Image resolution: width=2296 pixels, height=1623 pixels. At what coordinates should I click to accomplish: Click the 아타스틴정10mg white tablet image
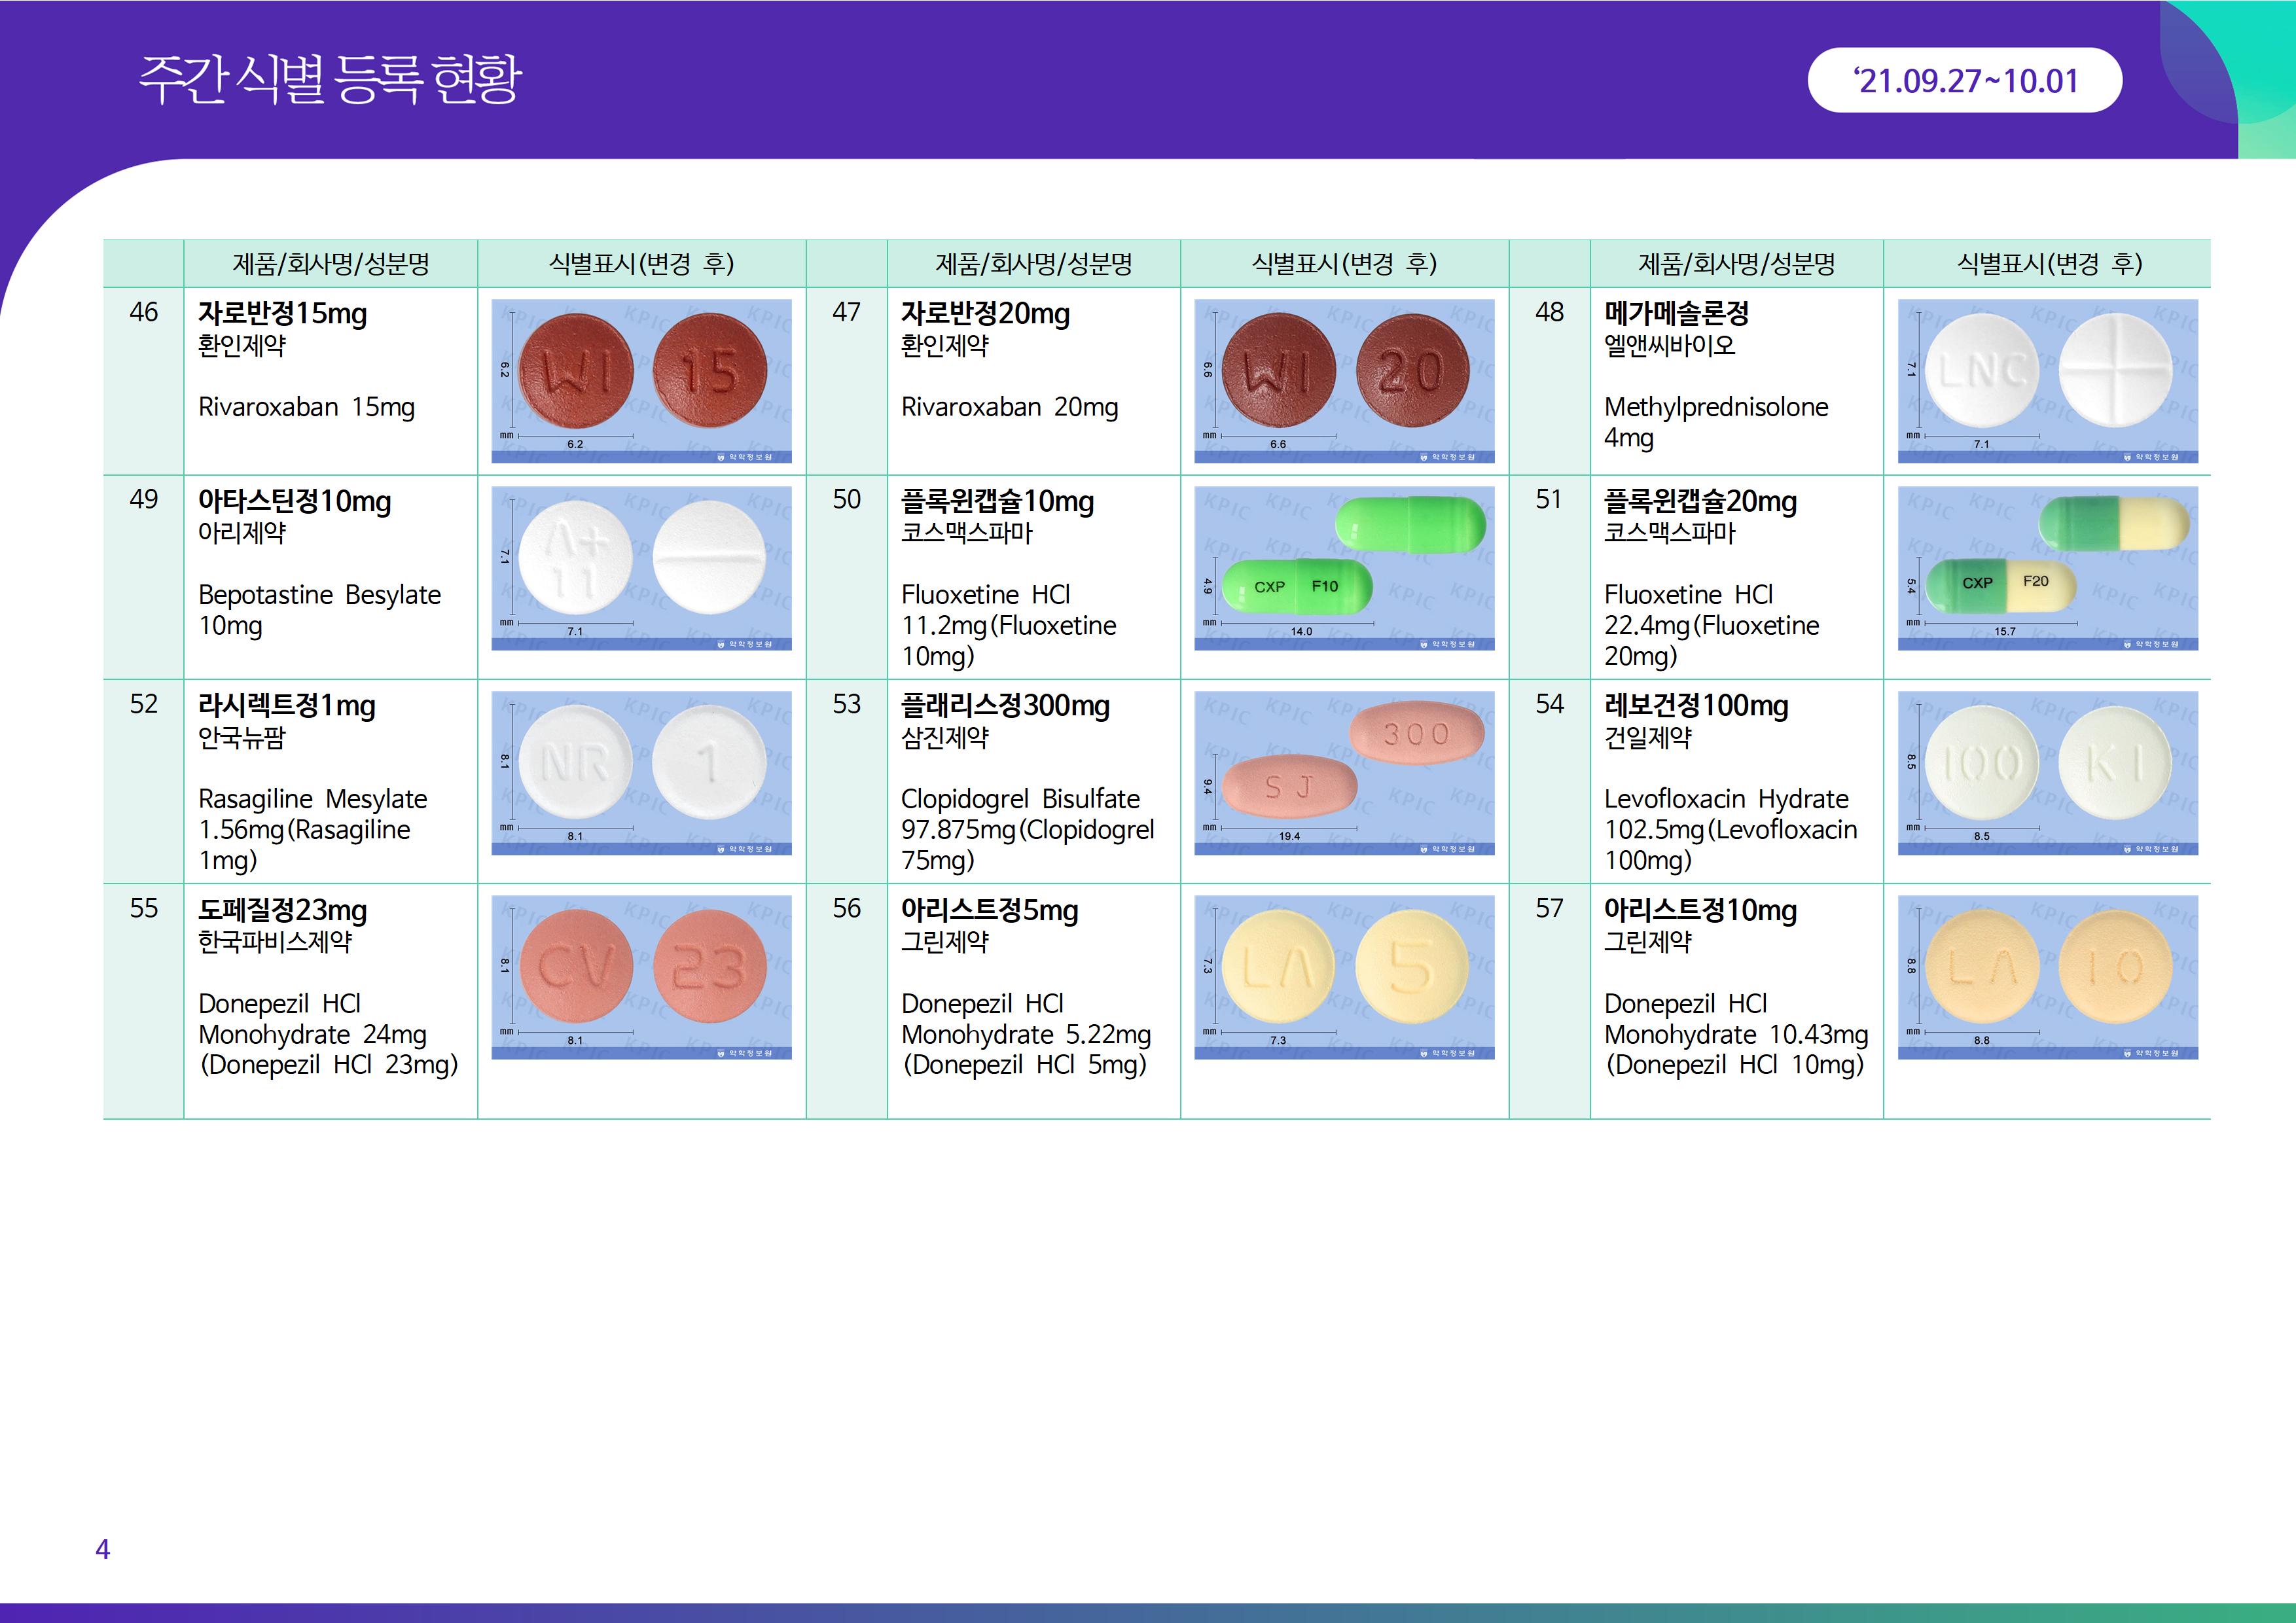(641, 568)
